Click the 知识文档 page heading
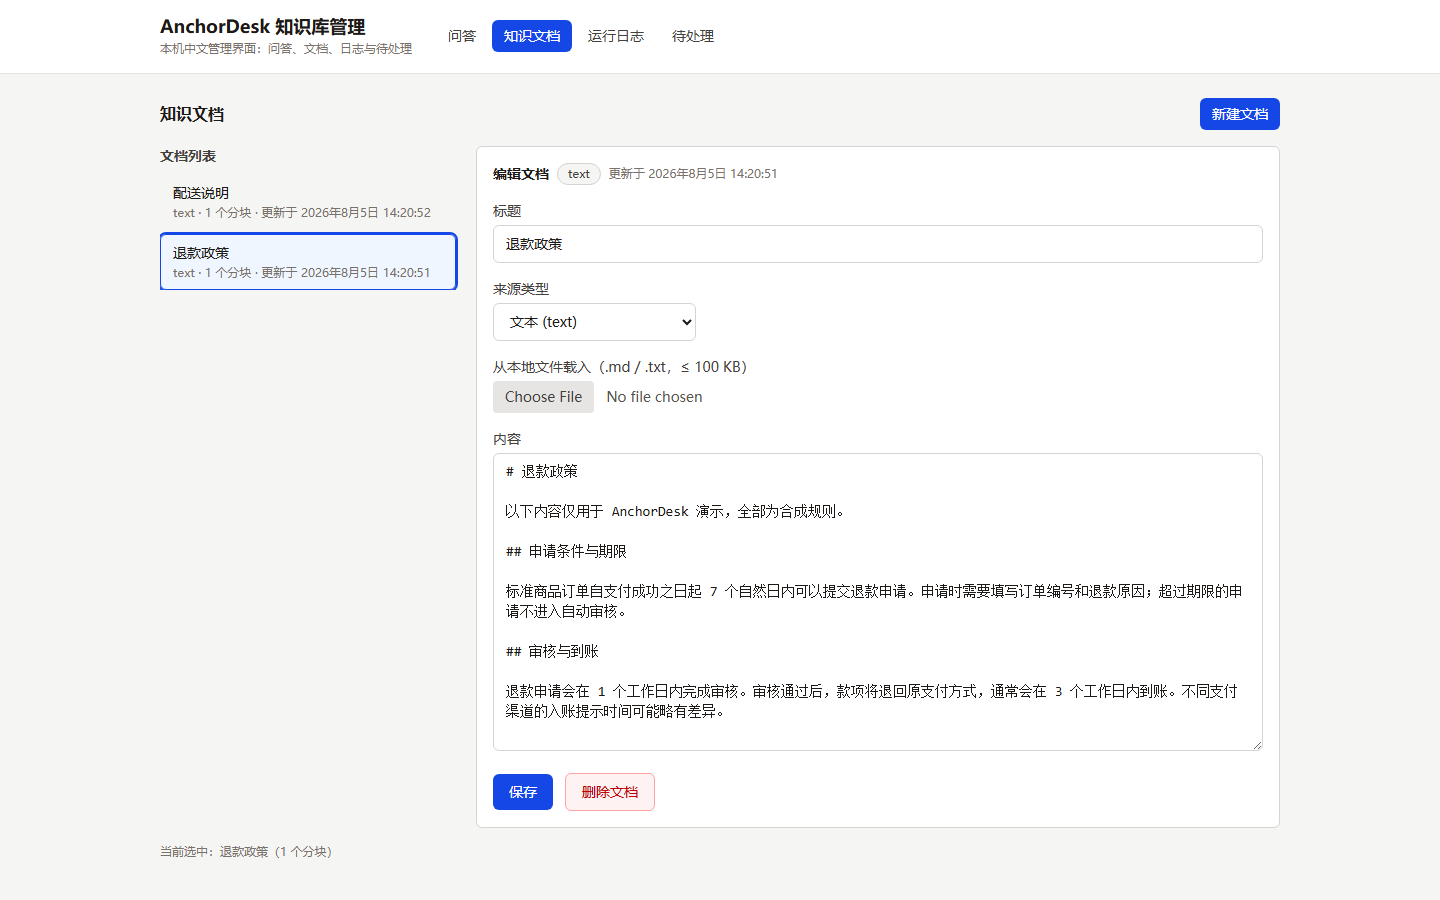Screen dimensions: 1440x900 pyautogui.click(x=192, y=114)
